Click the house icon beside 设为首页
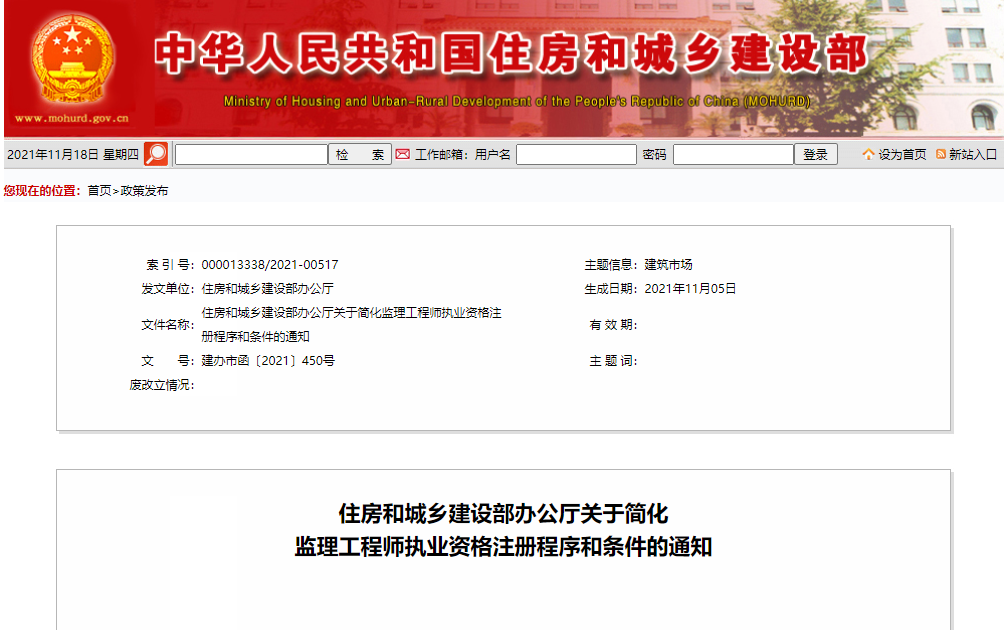The height and width of the screenshot is (630, 1007). pyautogui.click(x=868, y=154)
